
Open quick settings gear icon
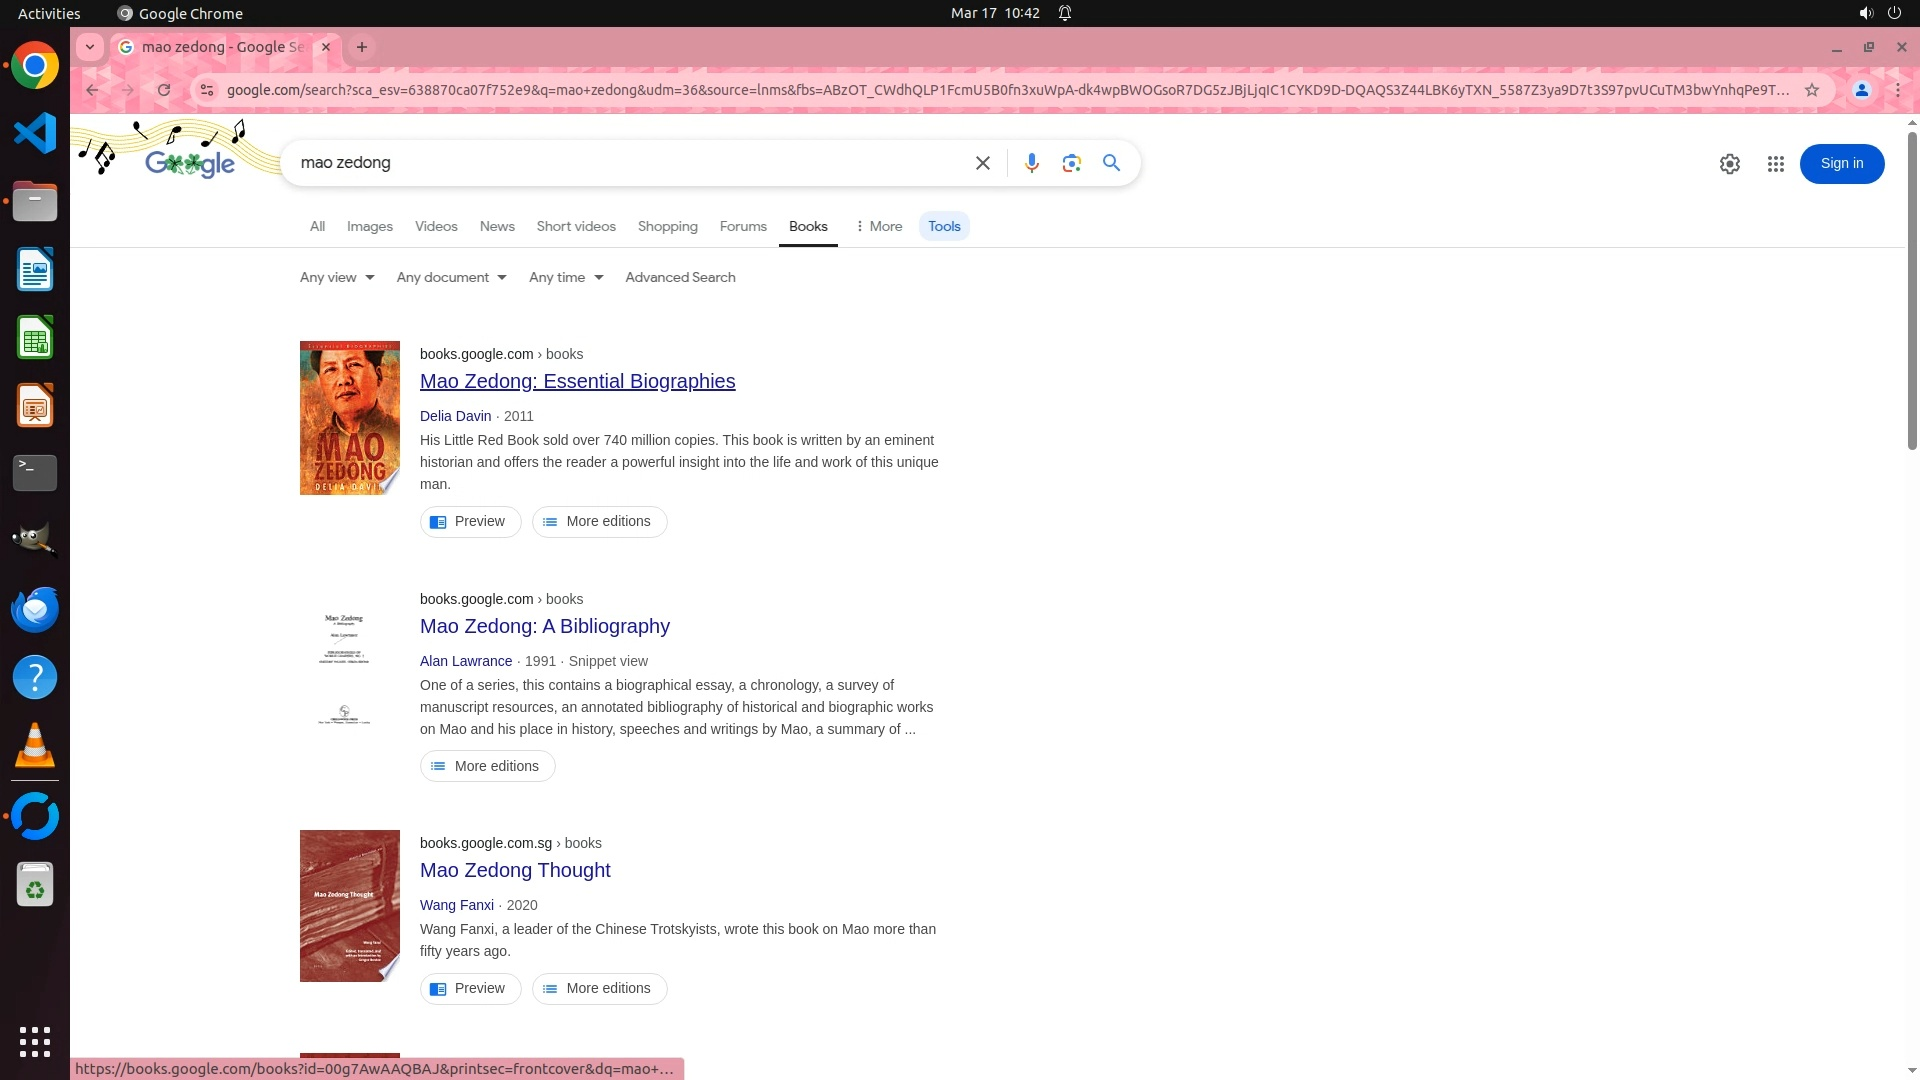pyautogui.click(x=1729, y=164)
